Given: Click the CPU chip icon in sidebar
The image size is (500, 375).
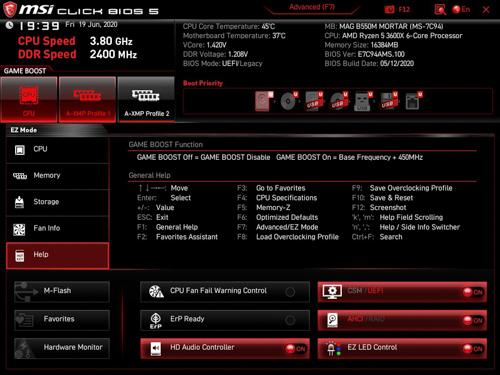Looking at the screenshot, I should click(20, 150).
